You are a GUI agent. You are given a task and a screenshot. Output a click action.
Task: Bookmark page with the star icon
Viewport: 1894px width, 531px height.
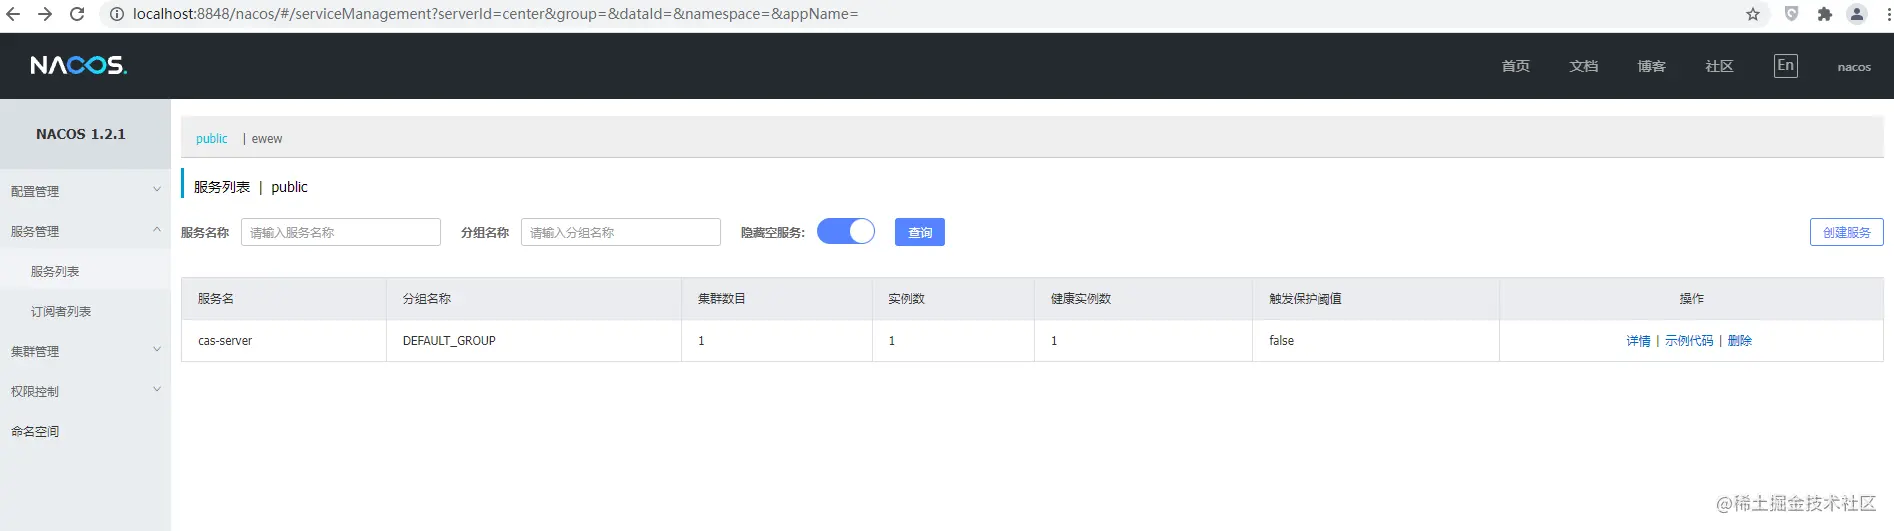(x=1753, y=14)
